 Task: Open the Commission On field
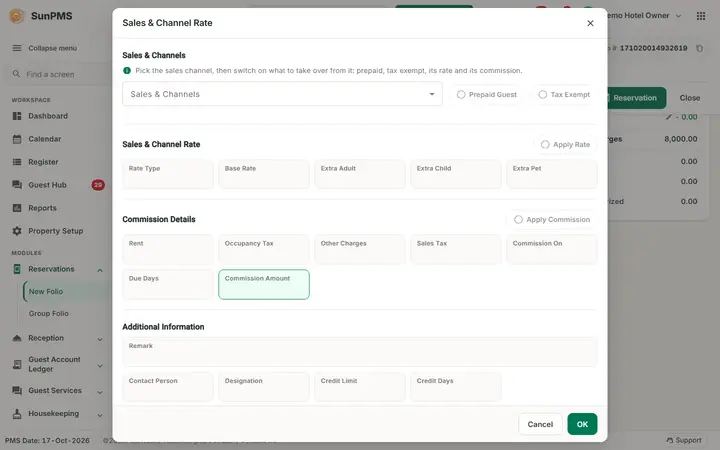click(551, 249)
